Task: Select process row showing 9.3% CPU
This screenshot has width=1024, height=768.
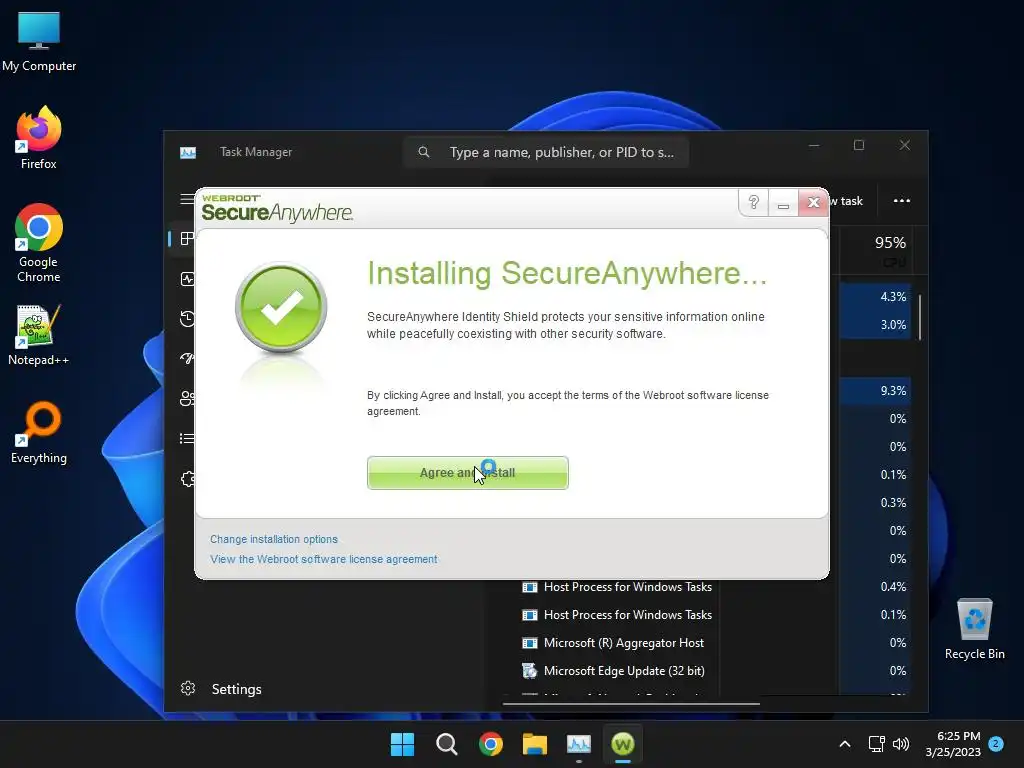Action: (x=875, y=391)
